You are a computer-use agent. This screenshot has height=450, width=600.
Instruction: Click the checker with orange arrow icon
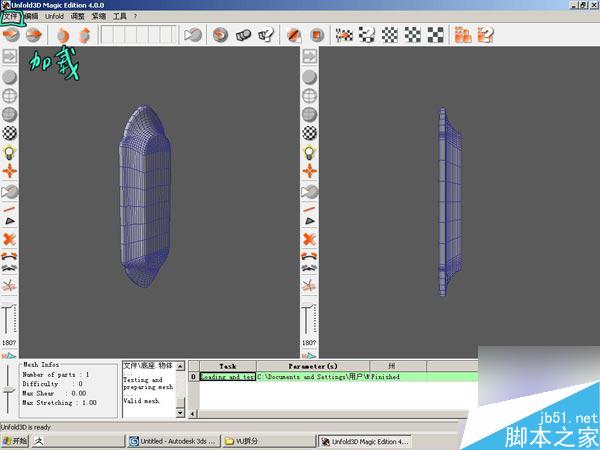[x=344, y=35]
